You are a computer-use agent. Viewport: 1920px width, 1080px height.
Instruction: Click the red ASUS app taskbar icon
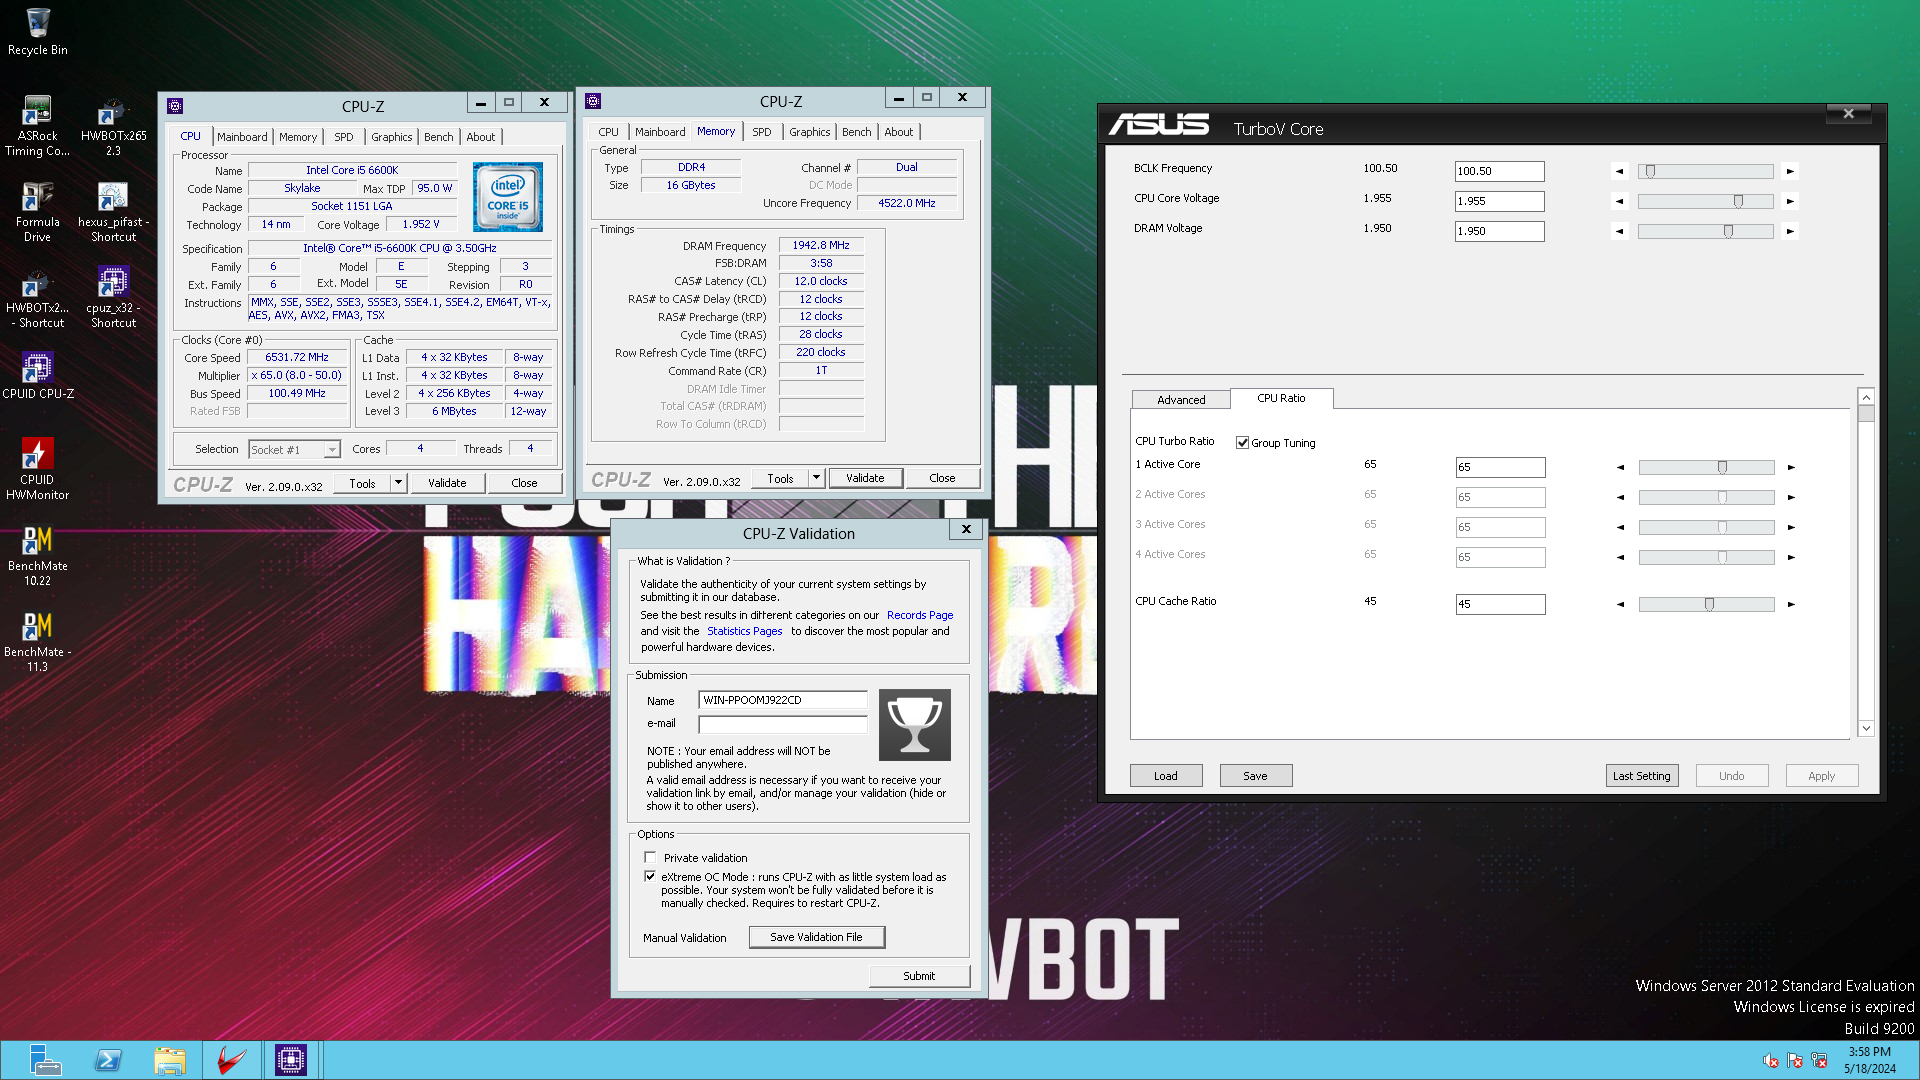tap(231, 1060)
